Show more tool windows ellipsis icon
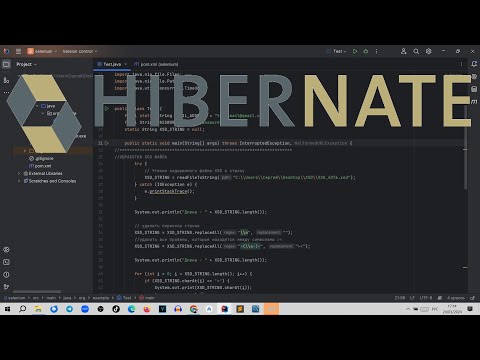480x360 pixels. click(x=6, y=92)
